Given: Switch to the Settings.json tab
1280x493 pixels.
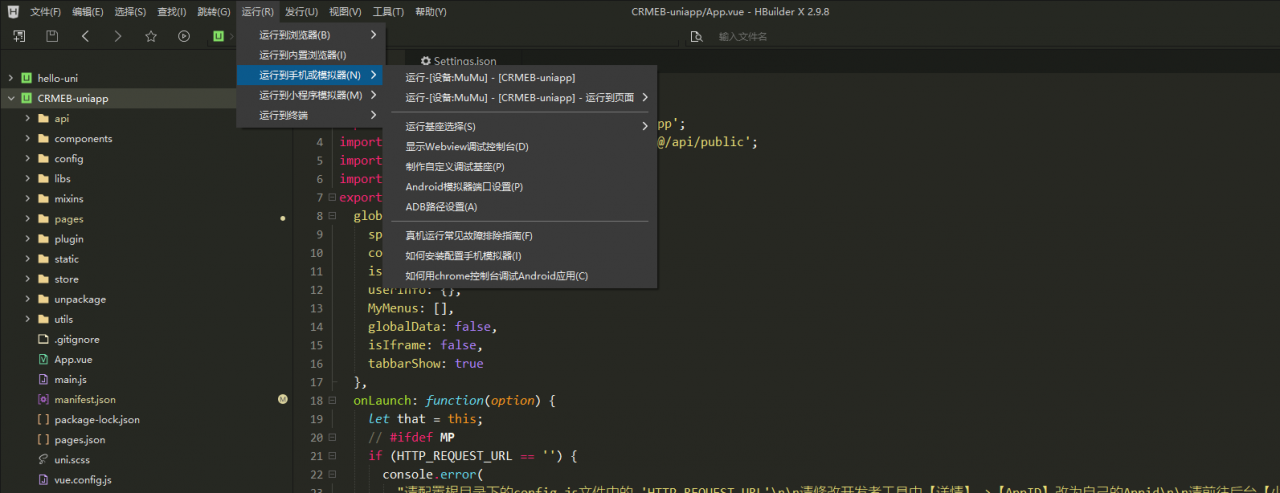Looking at the screenshot, I should pyautogui.click(x=458, y=61).
